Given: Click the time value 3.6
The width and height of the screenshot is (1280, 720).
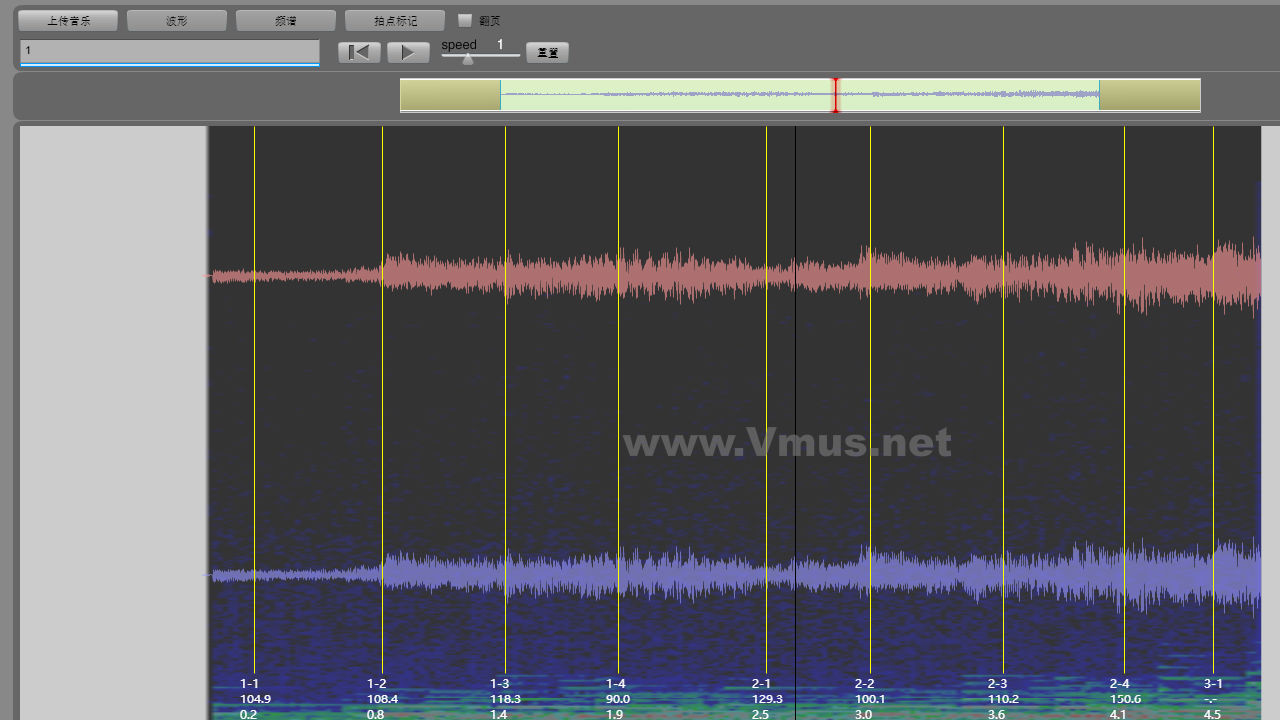Looking at the screenshot, I should 996,714.
